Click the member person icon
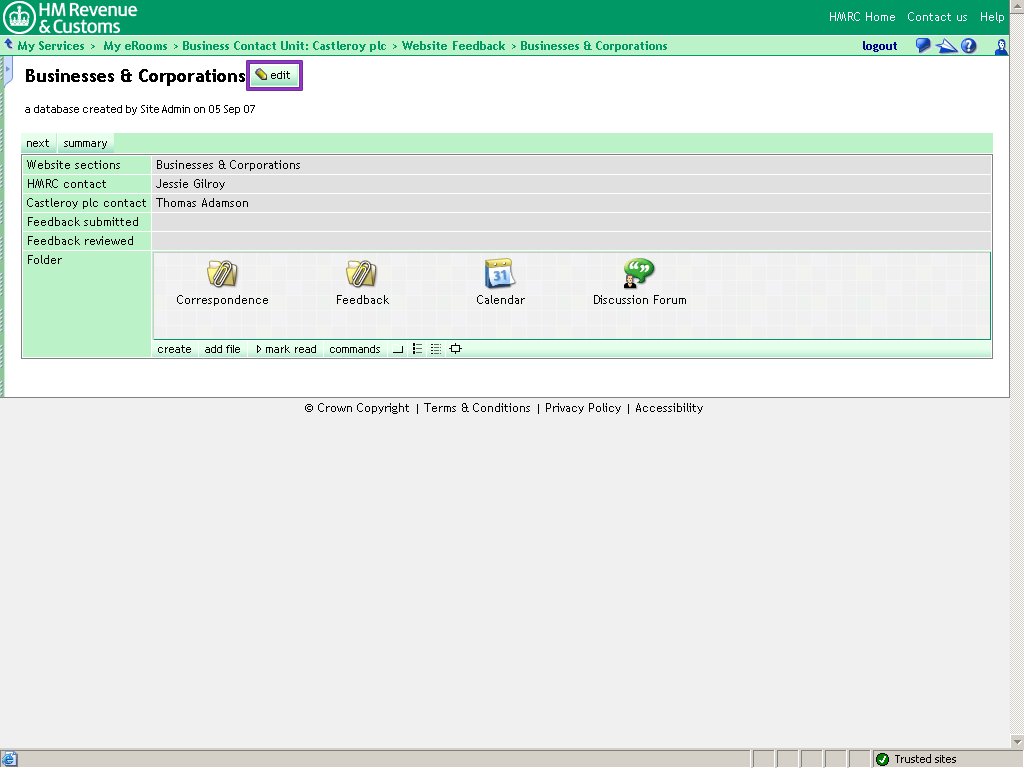Screen dimensions: 1024x768 coord(1000,46)
